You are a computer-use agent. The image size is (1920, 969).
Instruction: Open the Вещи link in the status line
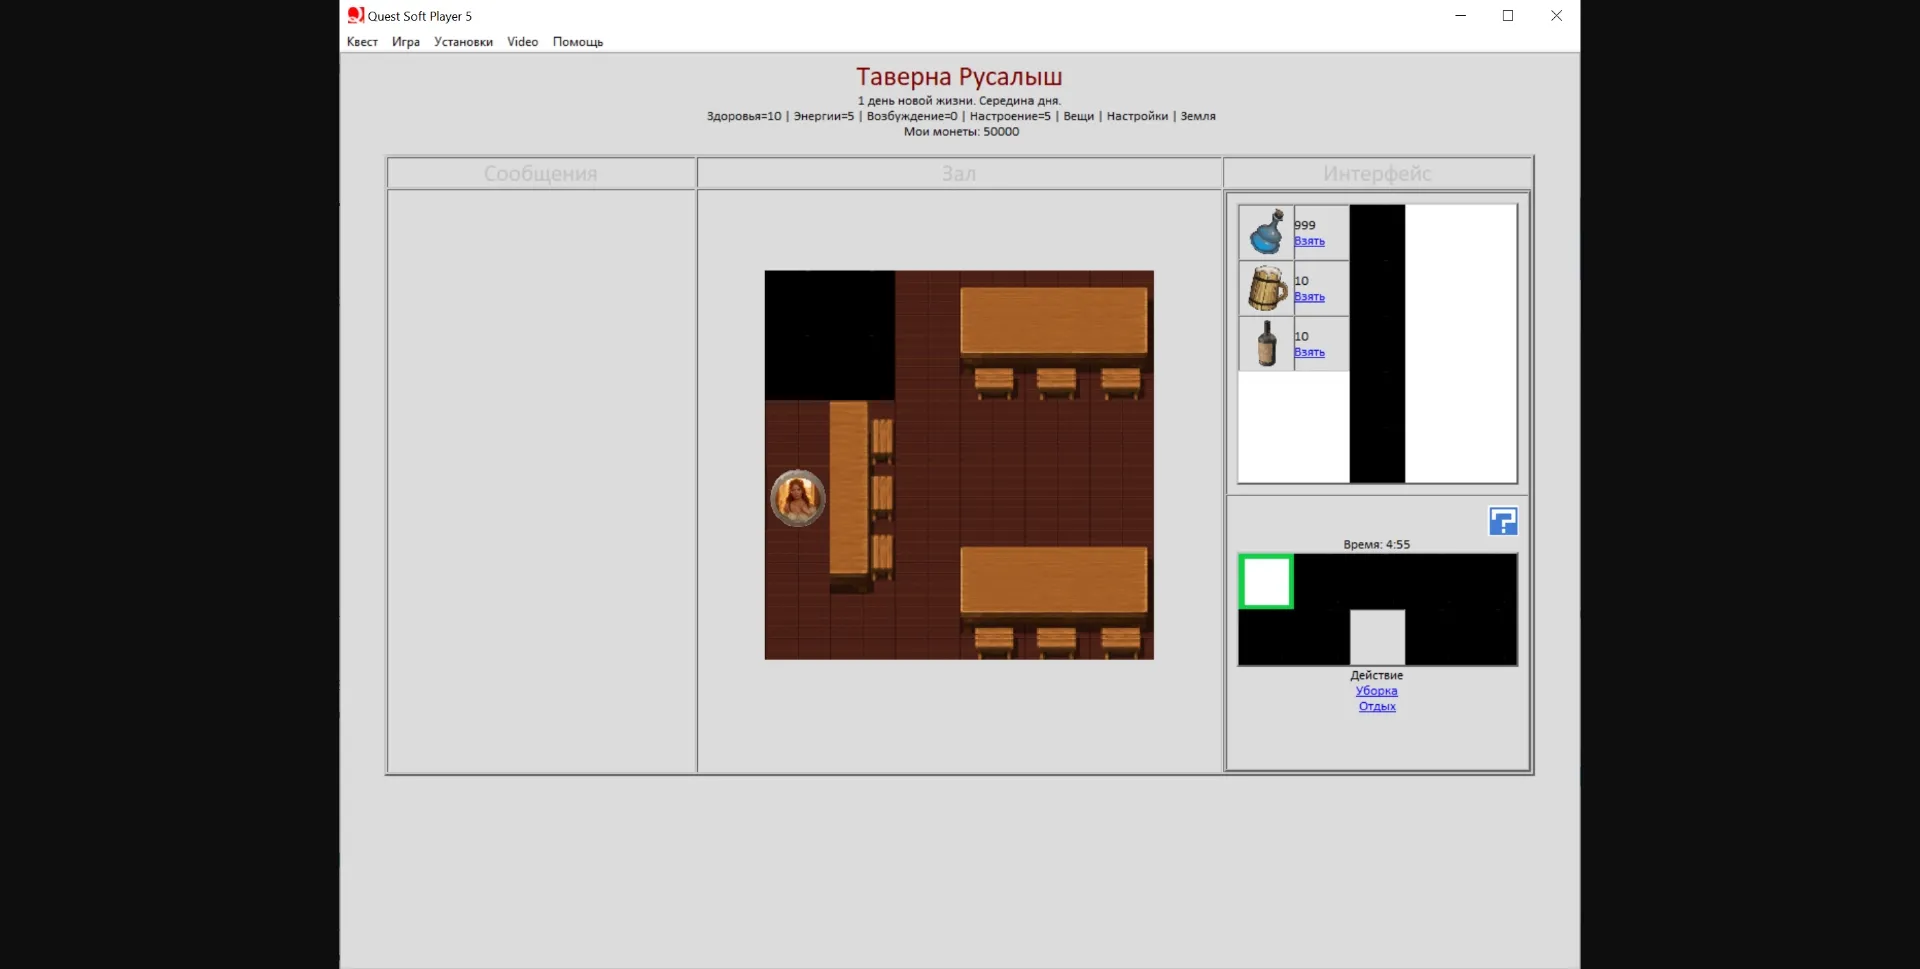pyautogui.click(x=1079, y=116)
